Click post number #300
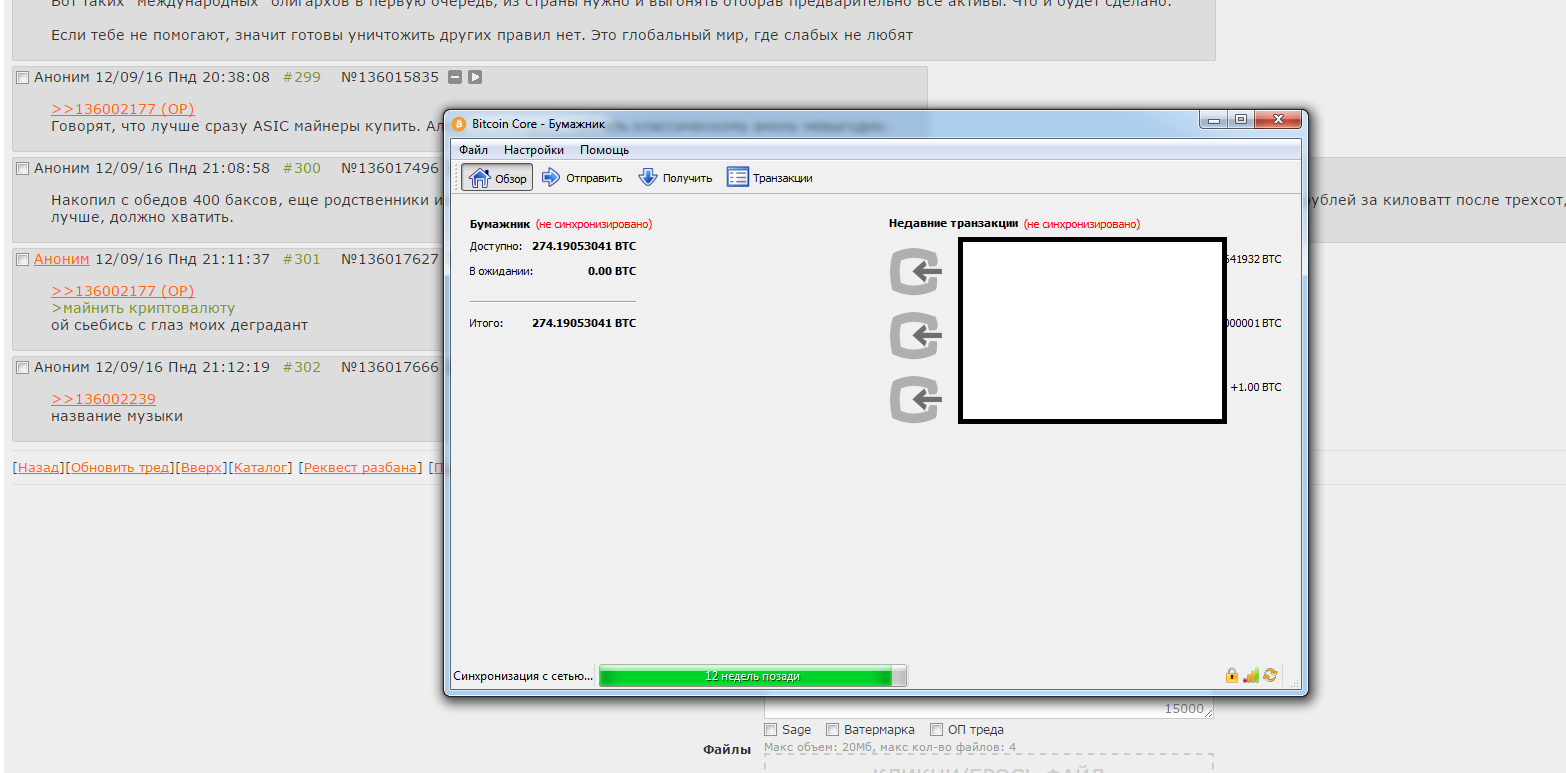This screenshot has height=773, width=1566. pos(302,168)
